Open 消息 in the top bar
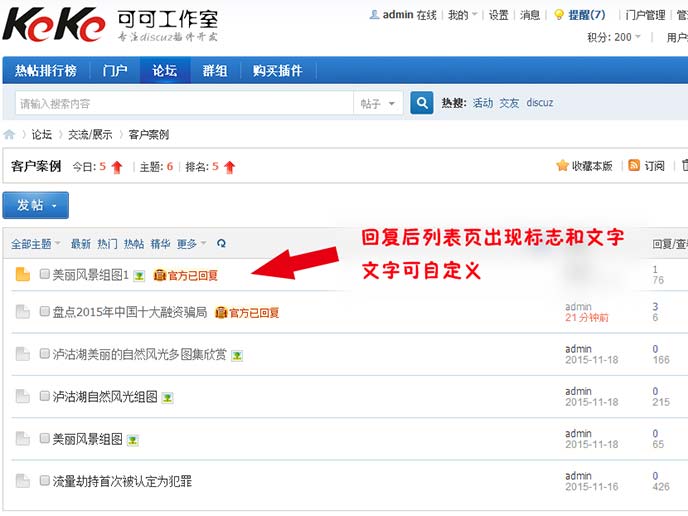This screenshot has width=688, height=516. coord(530,15)
